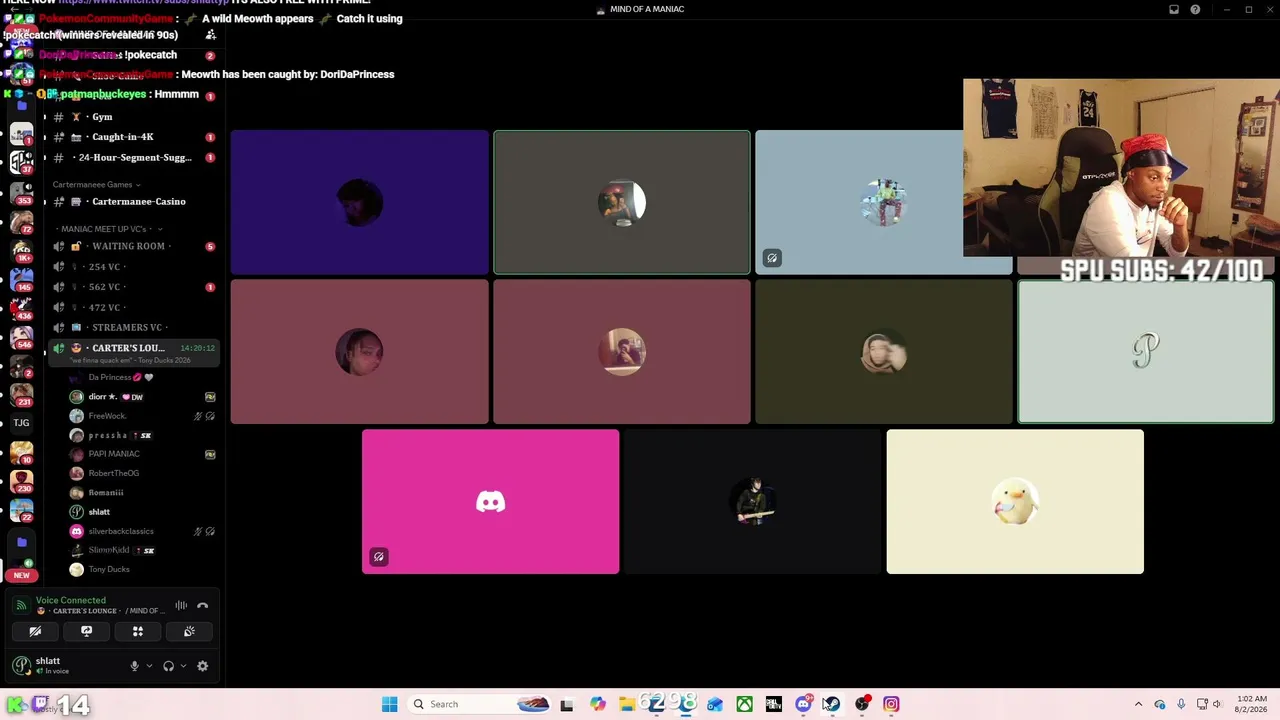
Task: Expand headphone output options arrow
Action: tap(183, 666)
